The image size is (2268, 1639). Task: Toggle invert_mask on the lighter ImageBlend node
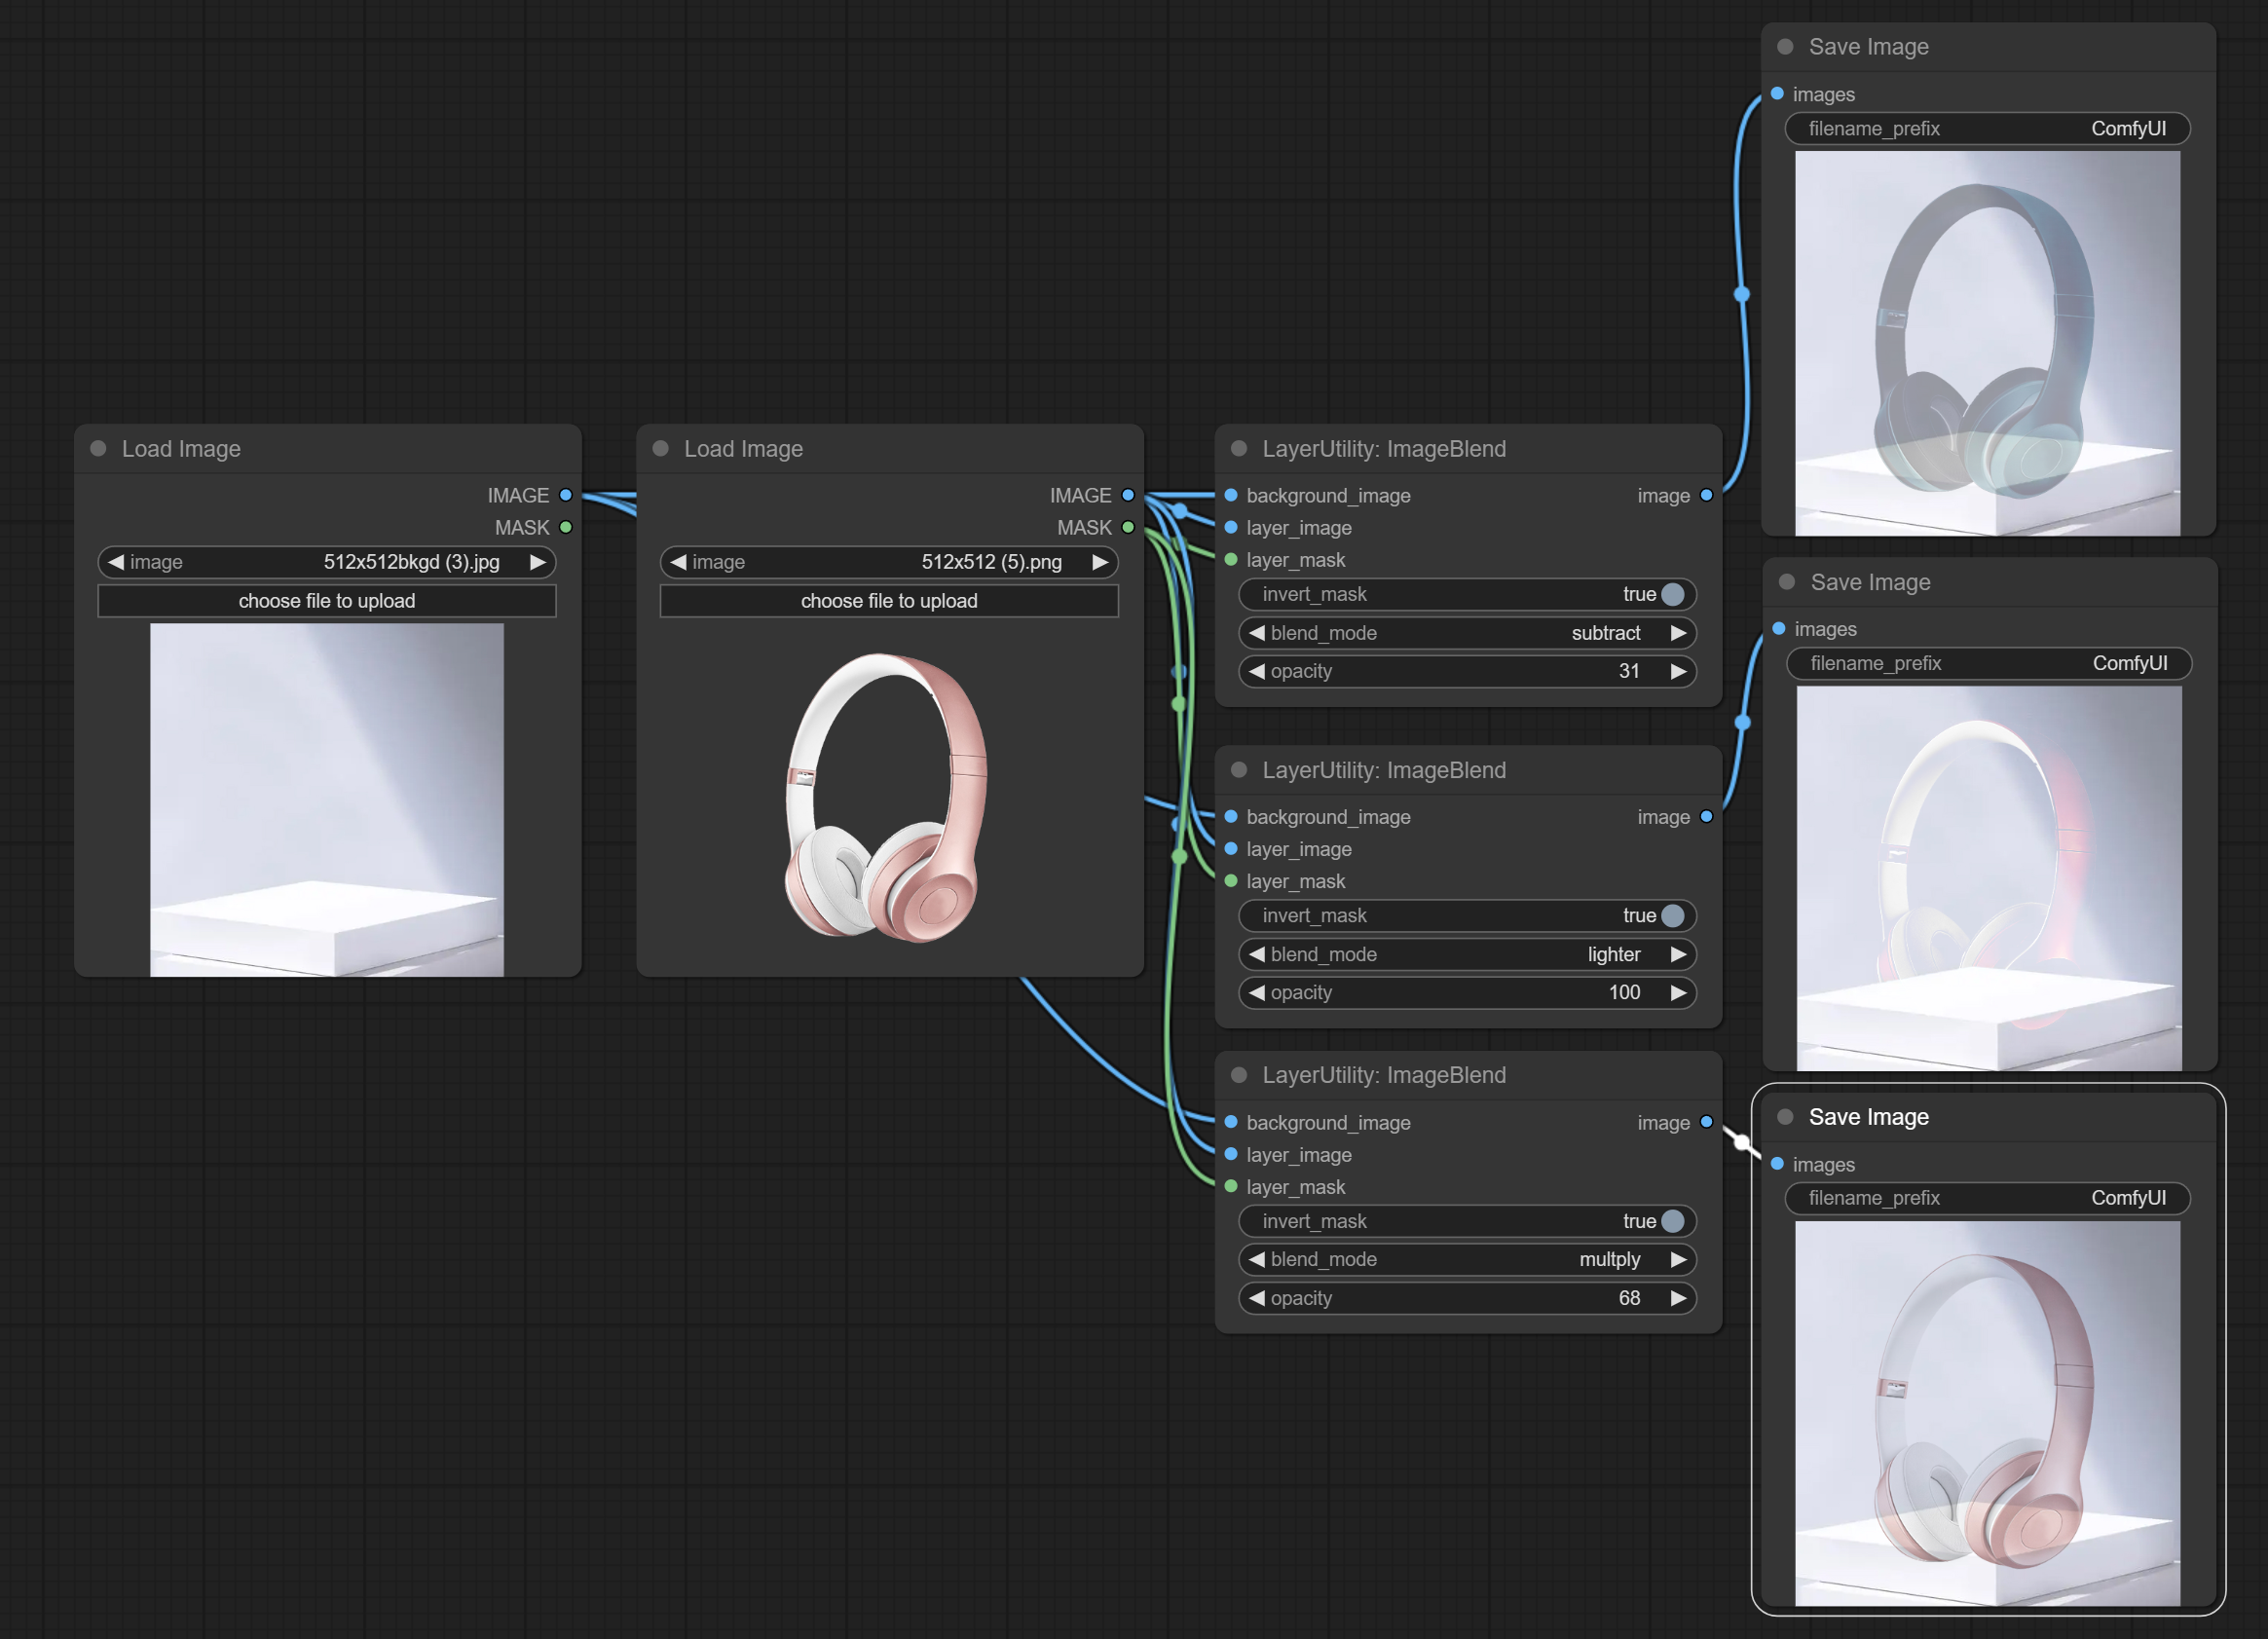[x=1467, y=915]
